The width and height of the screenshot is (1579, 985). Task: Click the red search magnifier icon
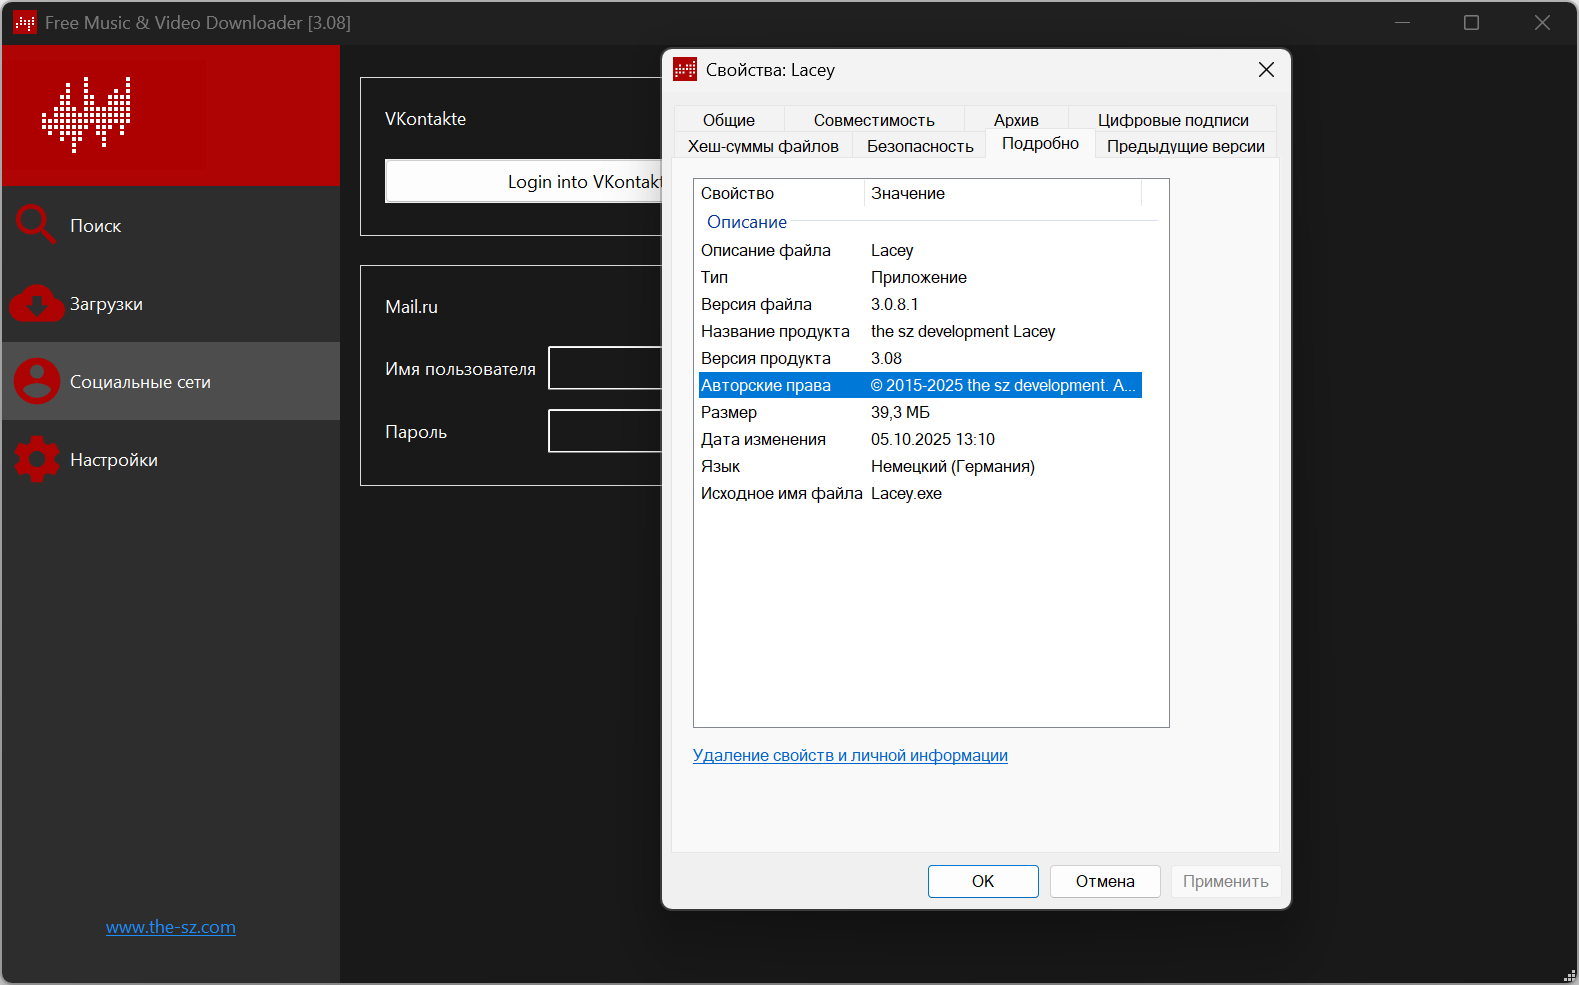pyautogui.click(x=35, y=225)
